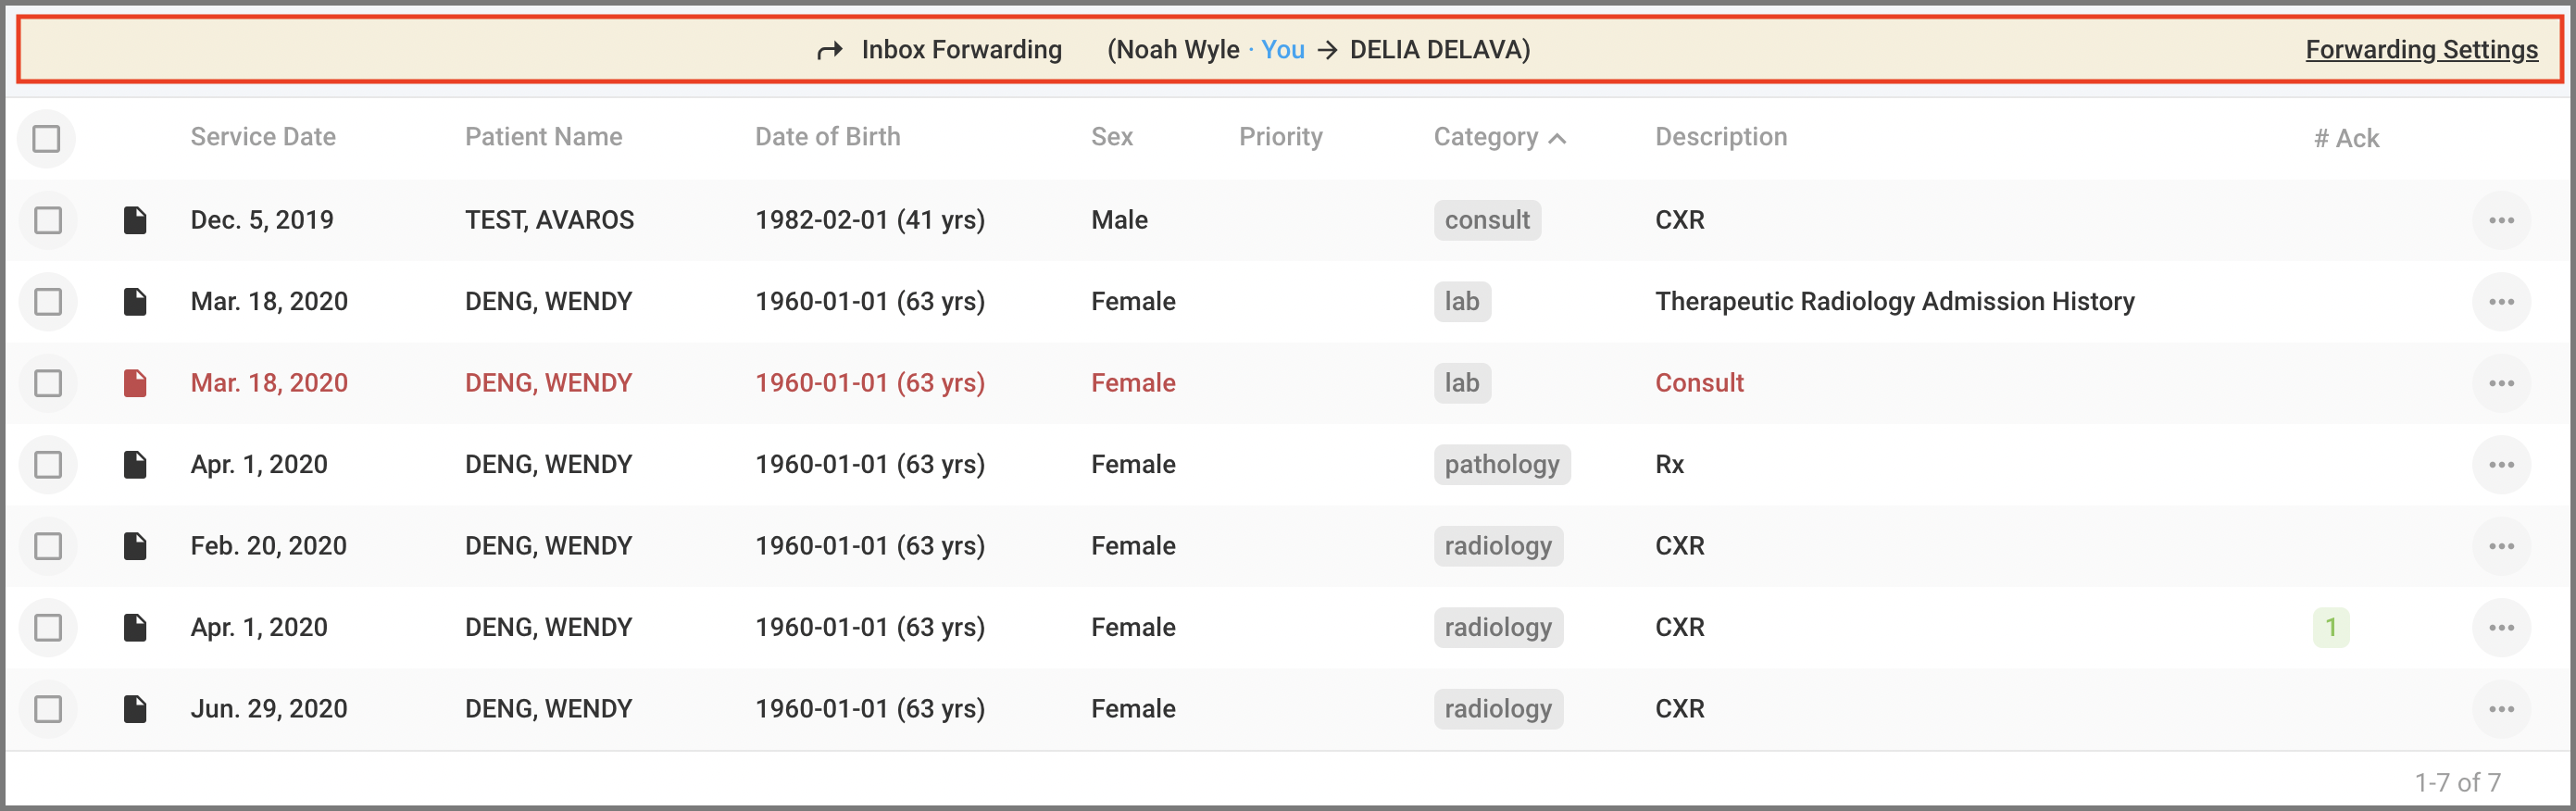Click the Priority column header
This screenshot has width=2576, height=811.
coord(1280,137)
